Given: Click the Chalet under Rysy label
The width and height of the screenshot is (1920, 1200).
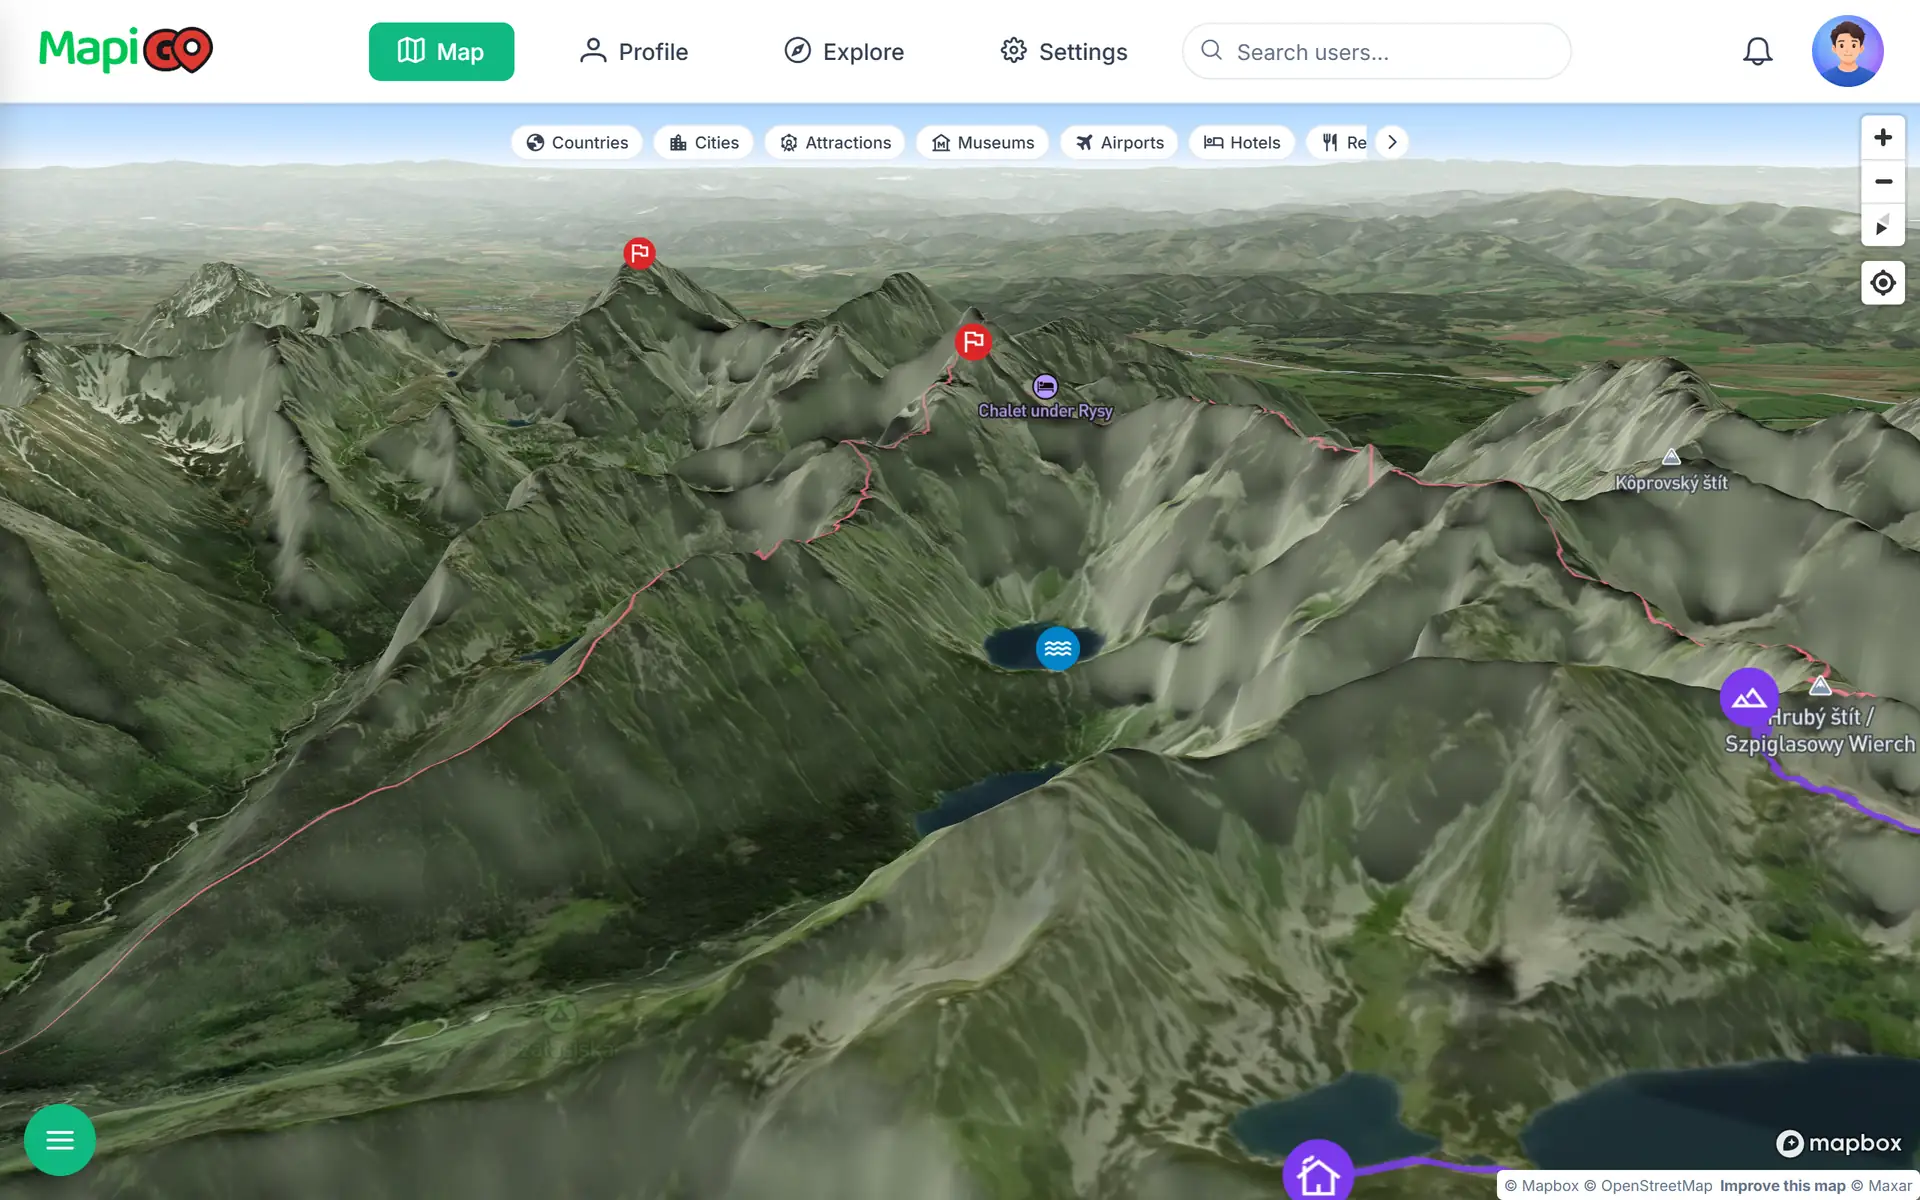Looking at the screenshot, I should (x=1045, y=411).
